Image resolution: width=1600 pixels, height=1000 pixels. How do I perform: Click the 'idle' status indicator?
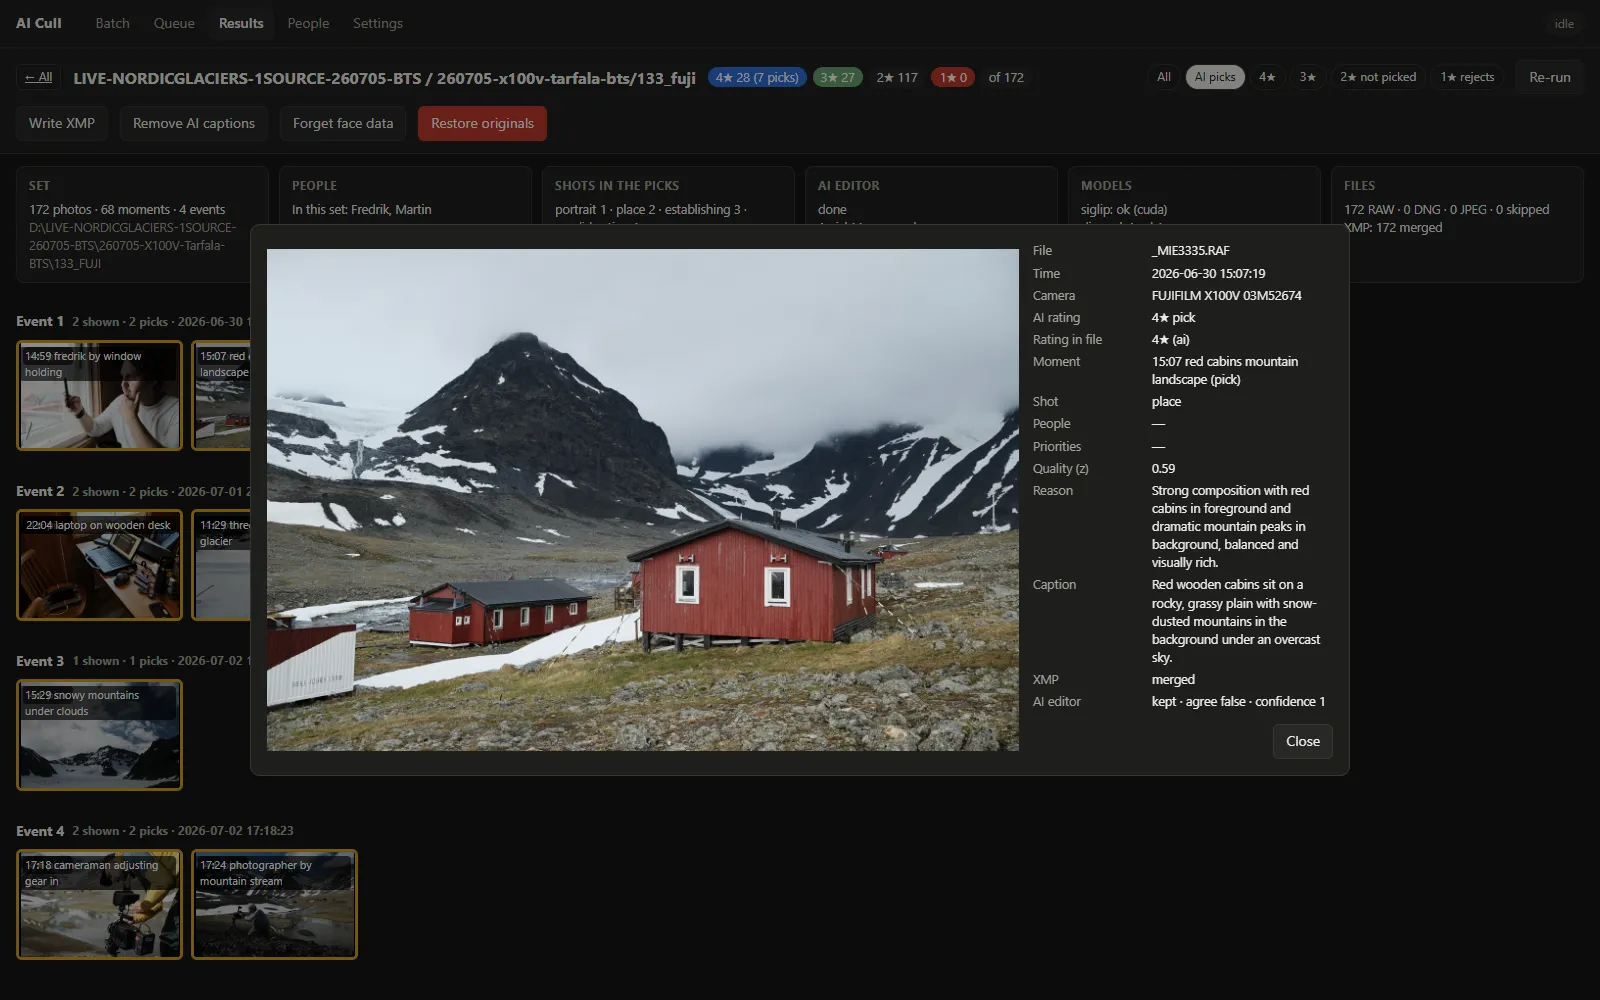tap(1564, 24)
